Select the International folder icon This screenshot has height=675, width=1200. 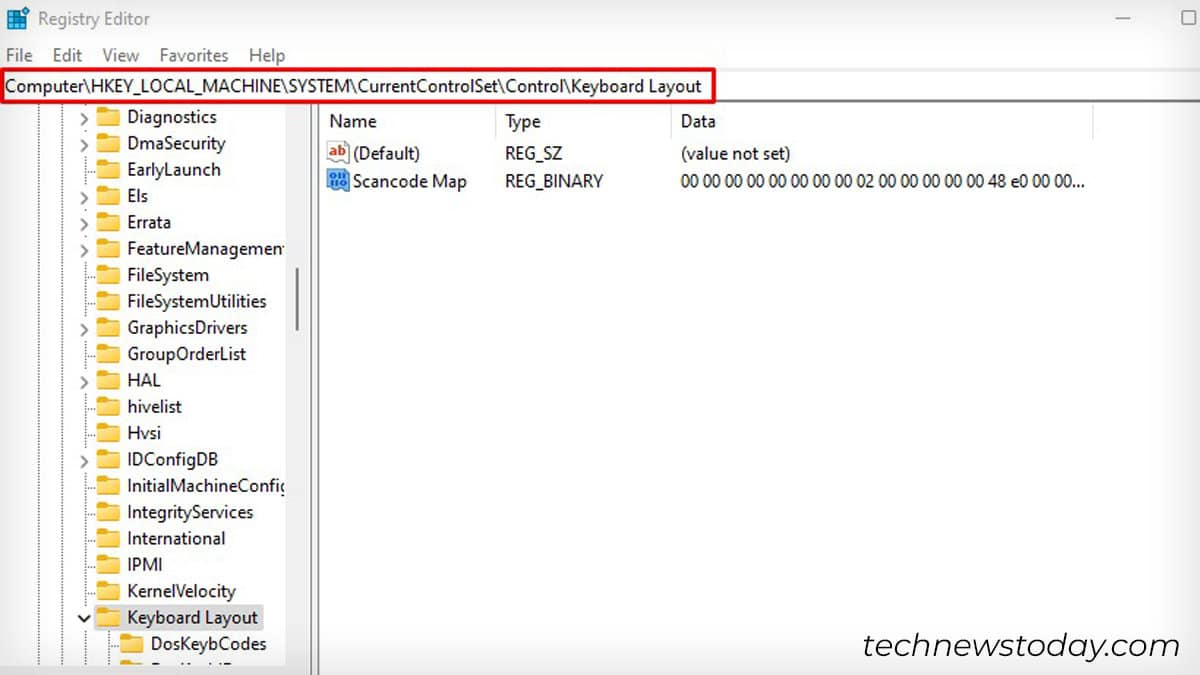[x=108, y=538]
